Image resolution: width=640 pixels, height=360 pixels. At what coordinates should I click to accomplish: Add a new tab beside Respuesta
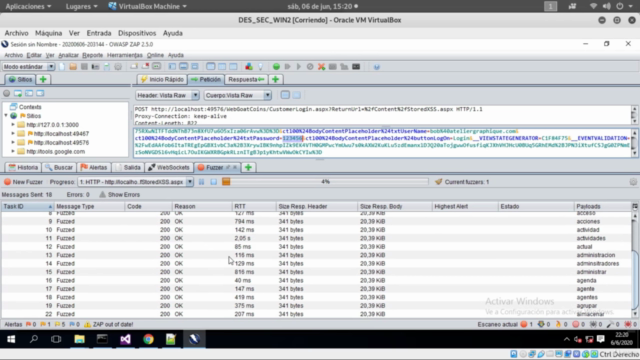pyautogui.click(x=276, y=79)
